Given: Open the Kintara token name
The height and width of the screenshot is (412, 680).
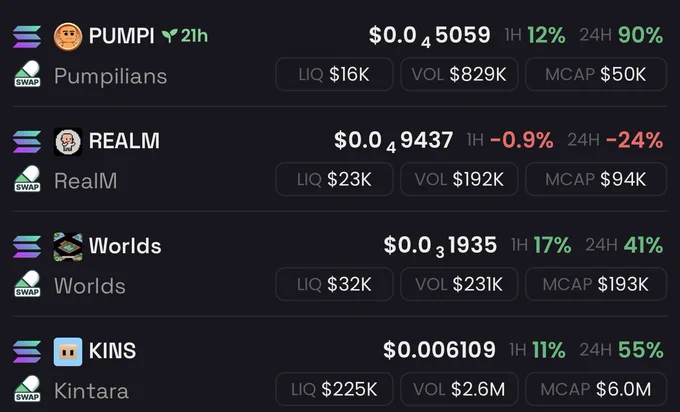Looking at the screenshot, I should [91, 391].
